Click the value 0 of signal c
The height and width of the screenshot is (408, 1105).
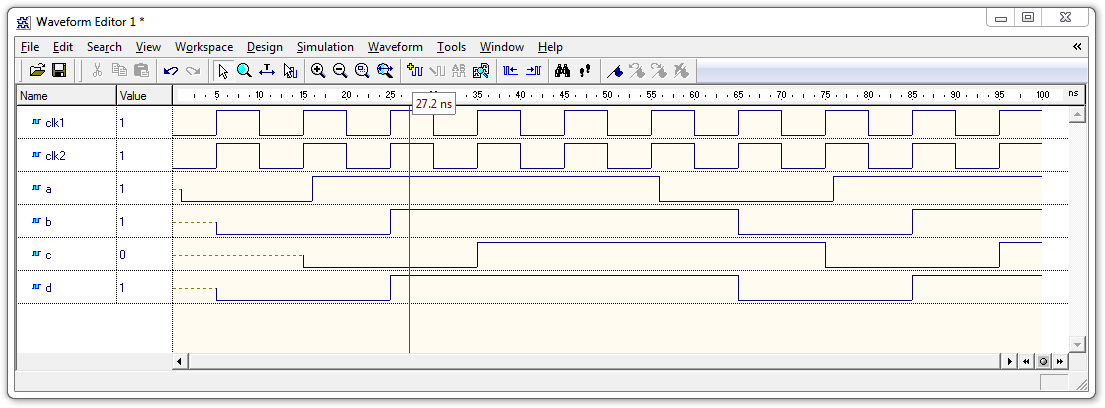(123, 254)
